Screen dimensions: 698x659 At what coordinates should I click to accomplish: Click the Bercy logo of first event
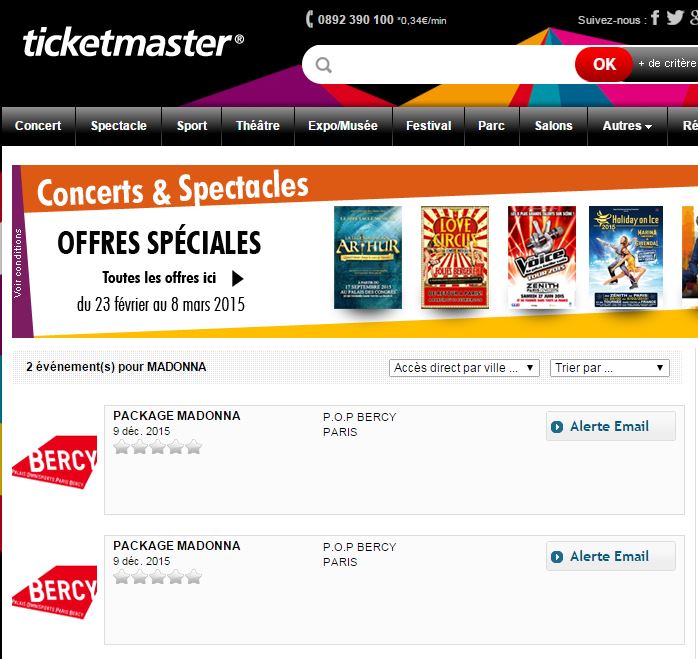(55, 462)
